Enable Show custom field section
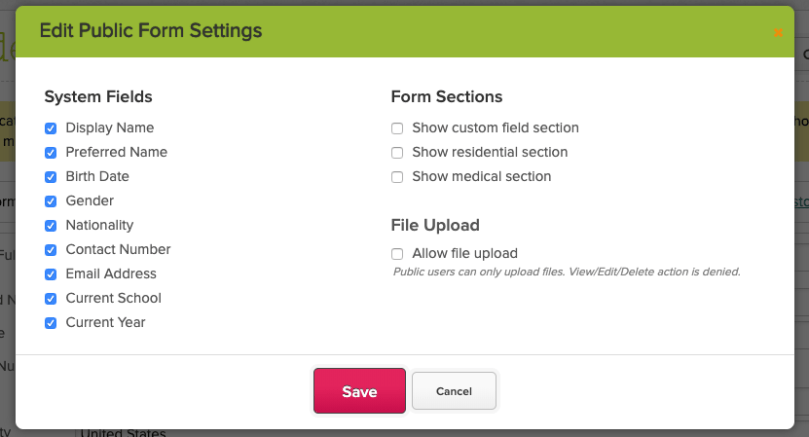Viewport: 809px width, 437px height. [x=397, y=128]
